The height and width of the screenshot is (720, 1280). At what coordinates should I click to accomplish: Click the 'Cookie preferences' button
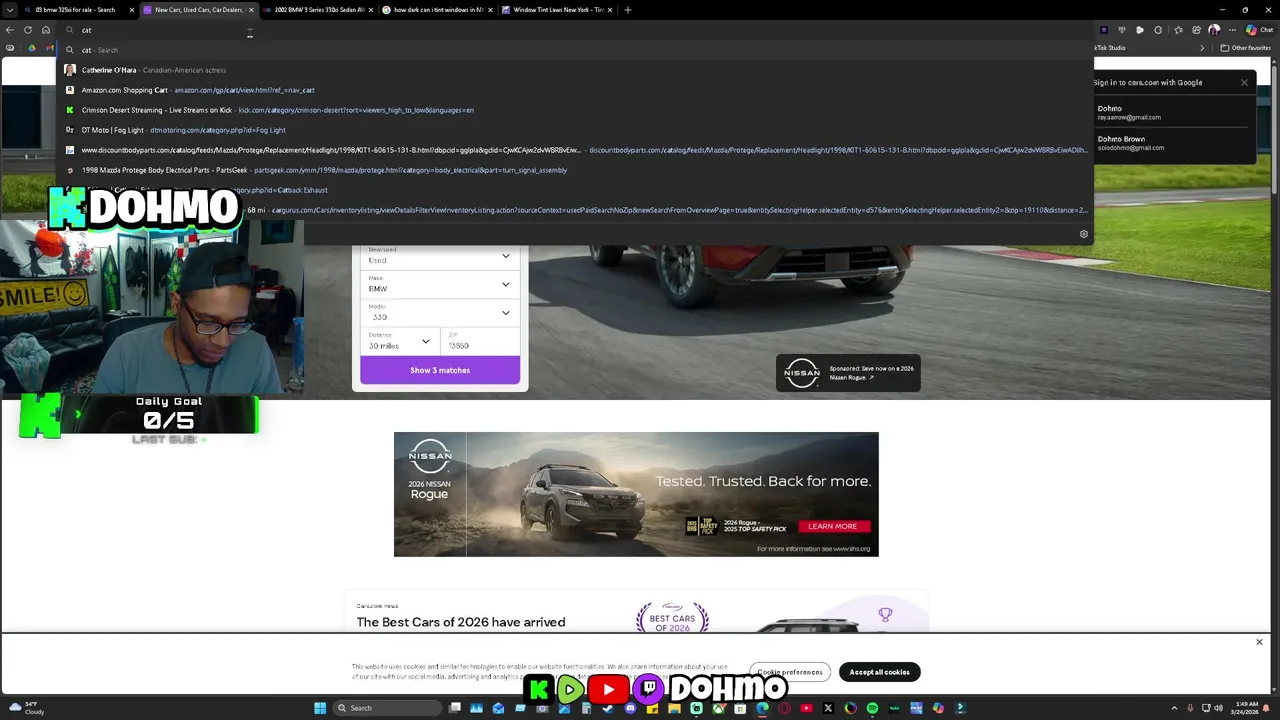click(790, 672)
